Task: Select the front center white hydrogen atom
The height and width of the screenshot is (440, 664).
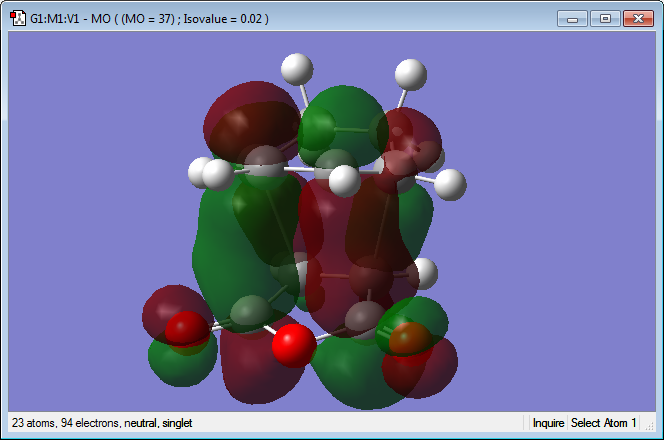Action: click(x=345, y=181)
